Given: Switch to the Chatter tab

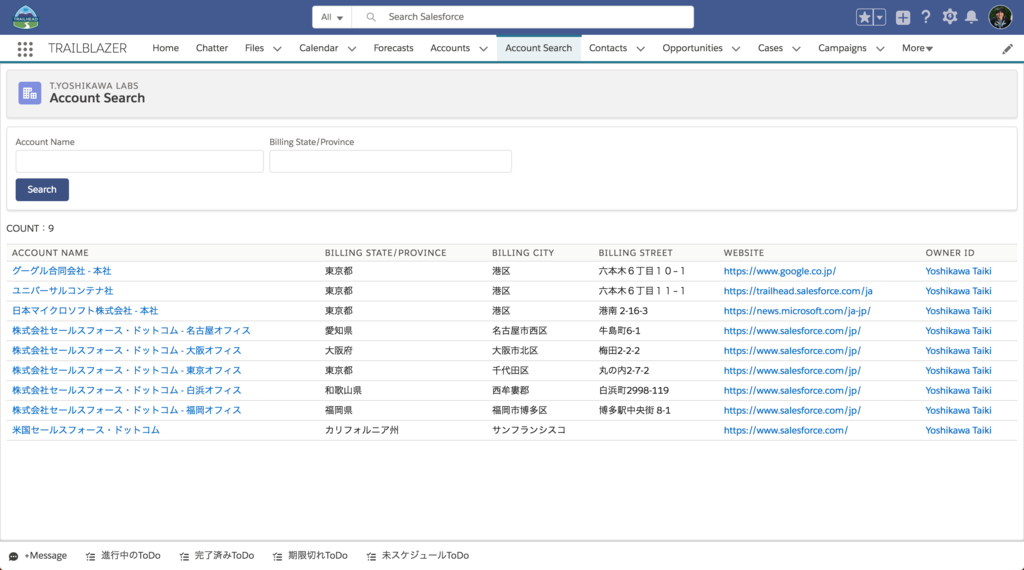Looking at the screenshot, I should click(212, 48).
